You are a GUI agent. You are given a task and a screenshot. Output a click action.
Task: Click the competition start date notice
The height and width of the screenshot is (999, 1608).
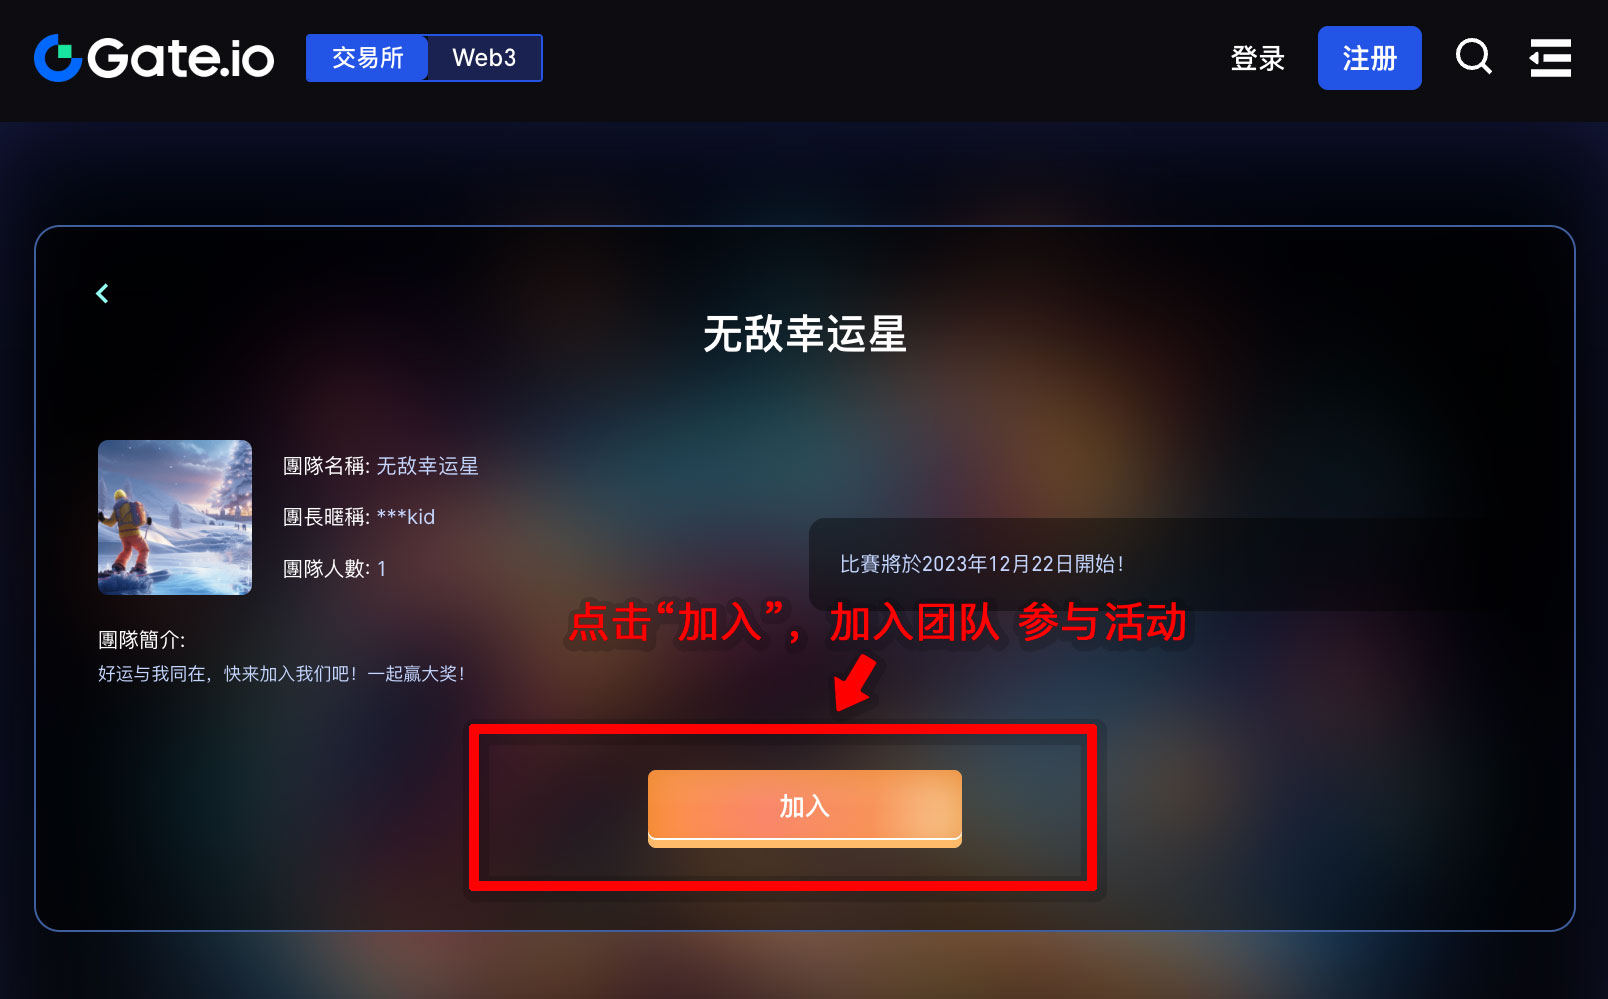982,564
